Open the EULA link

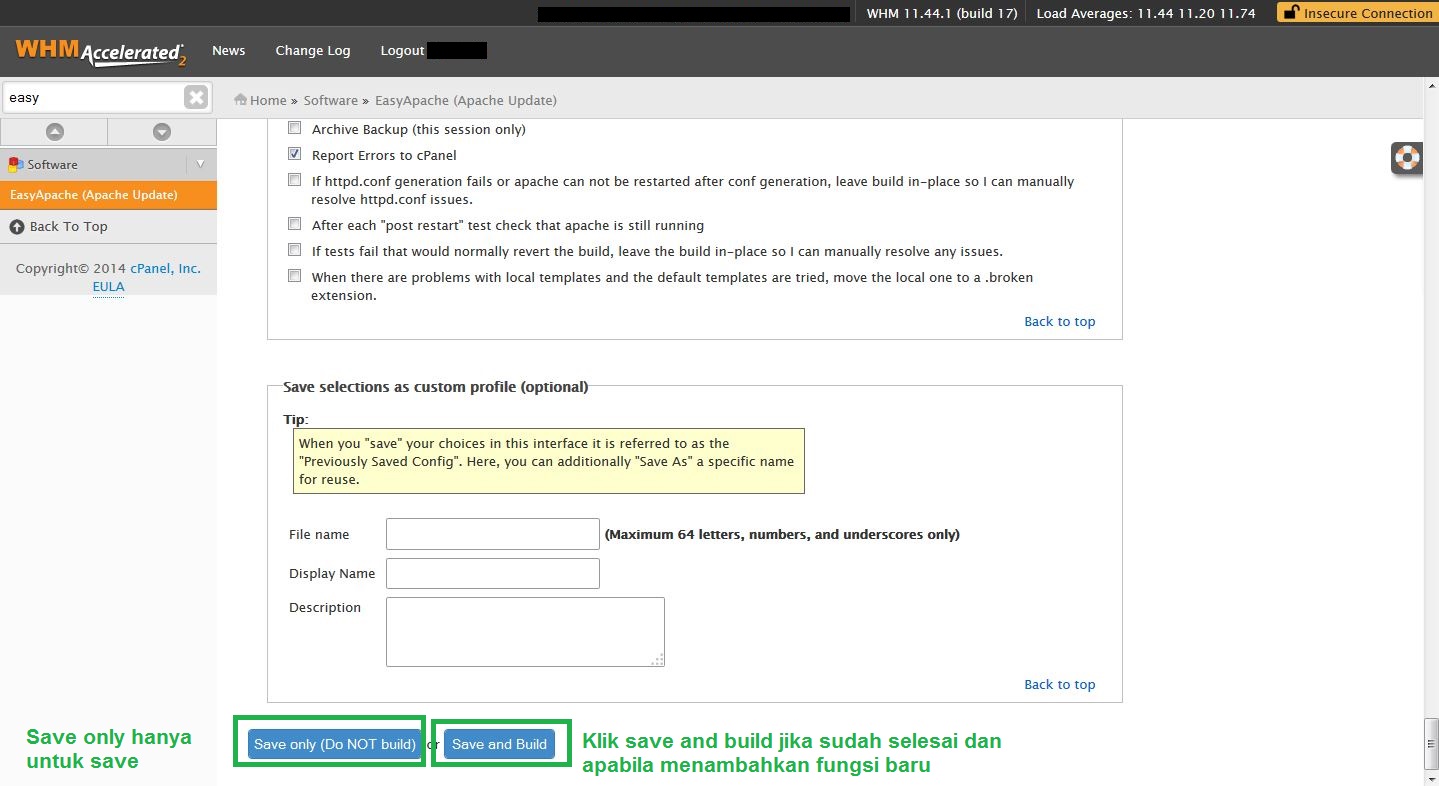point(108,286)
